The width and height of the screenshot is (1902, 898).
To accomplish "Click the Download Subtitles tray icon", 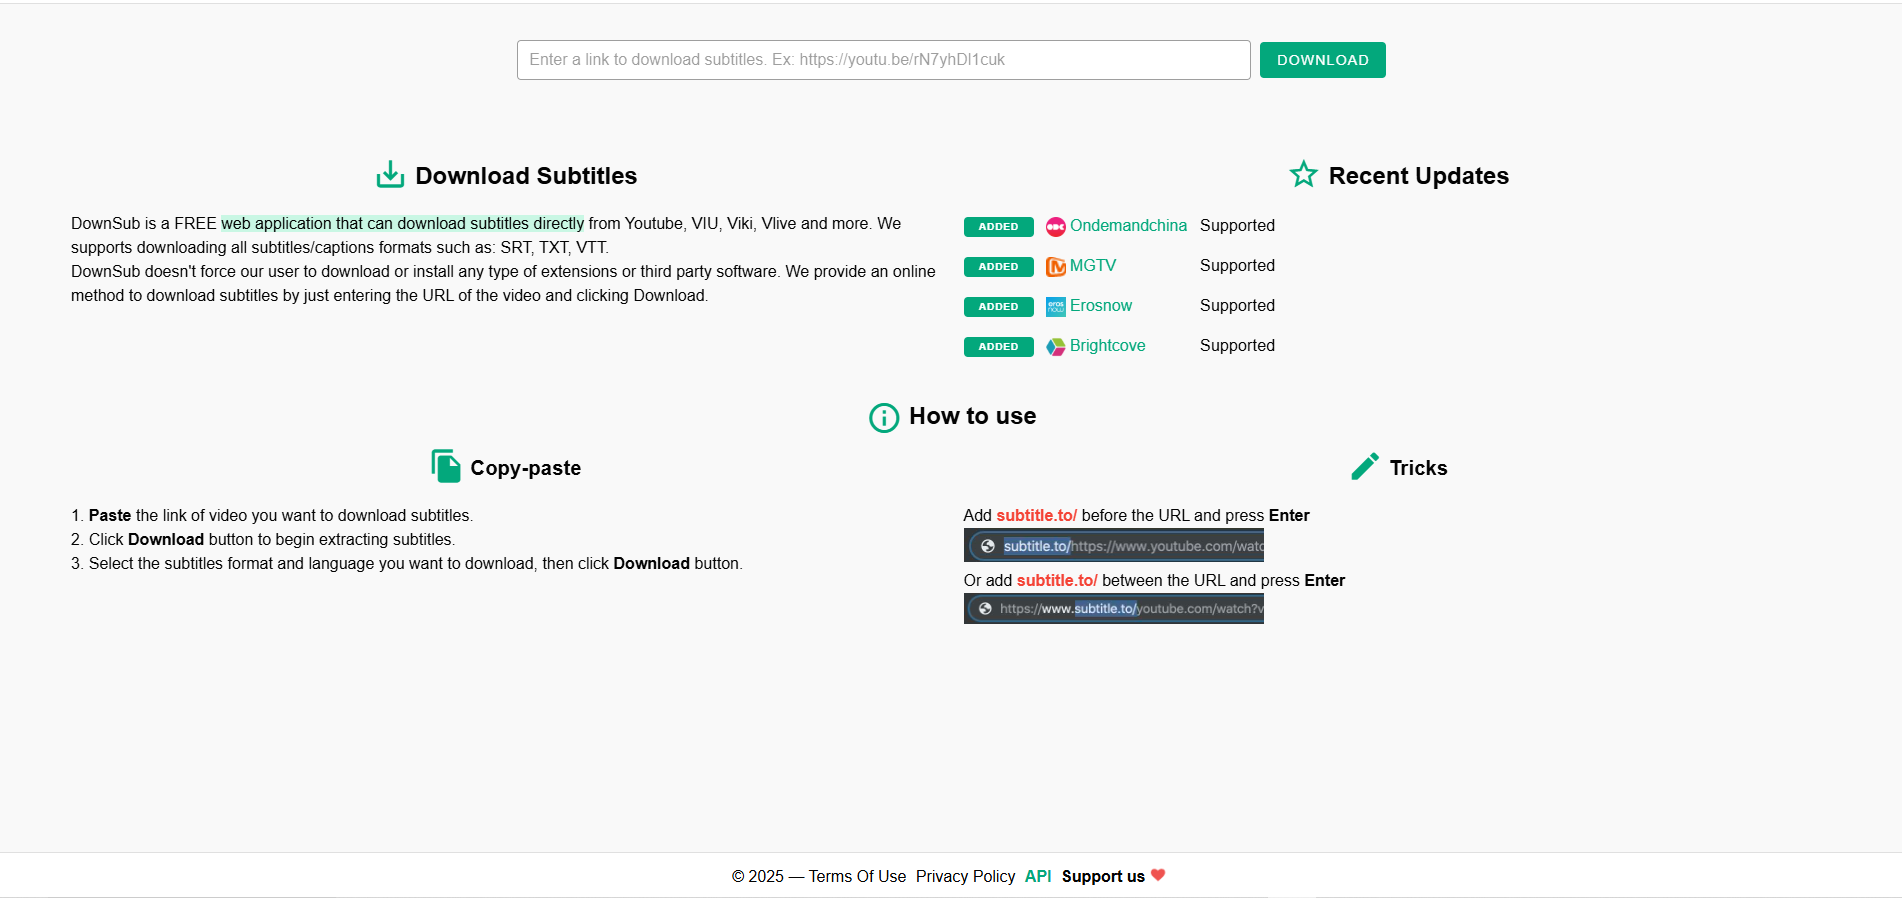I will point(390,175).
